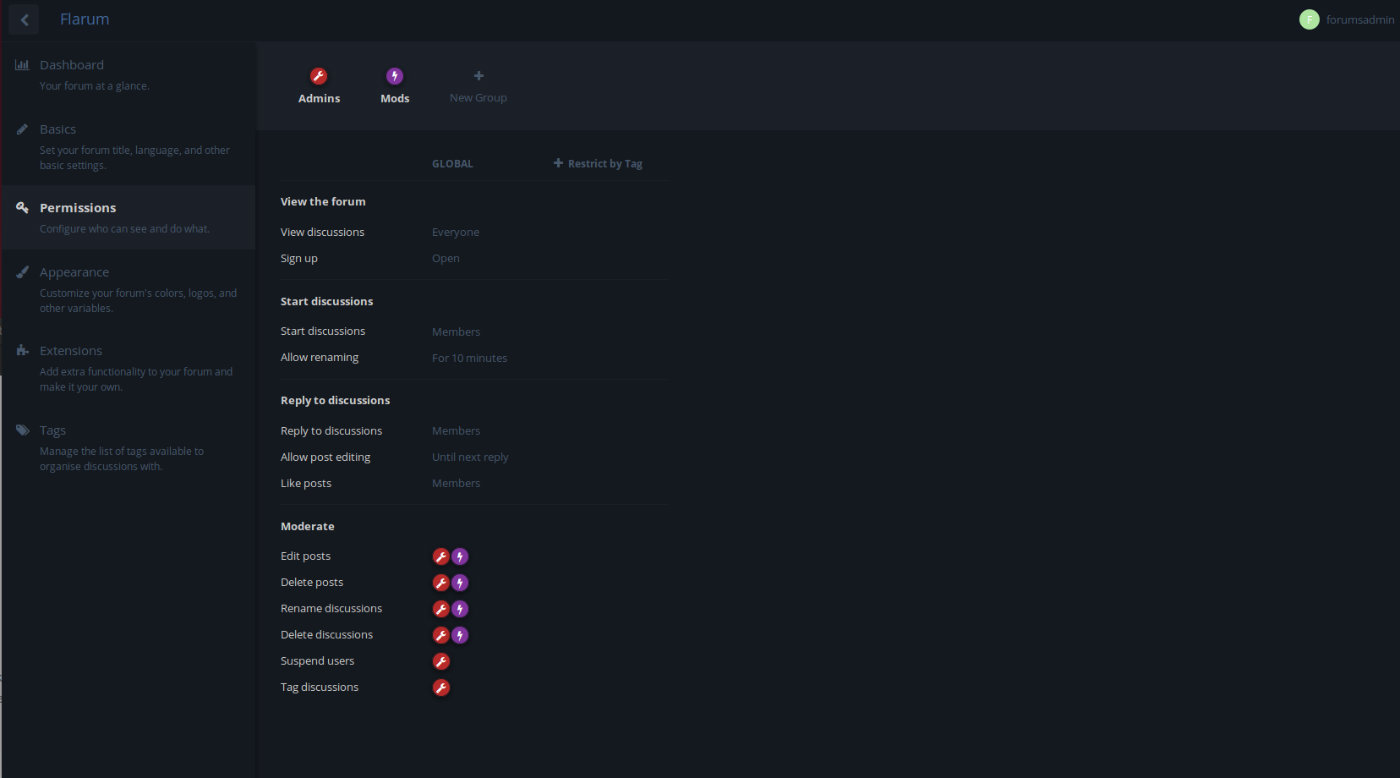Open the Dashboard section
The width and height of the screenshot is (1400, 778).
128,74
